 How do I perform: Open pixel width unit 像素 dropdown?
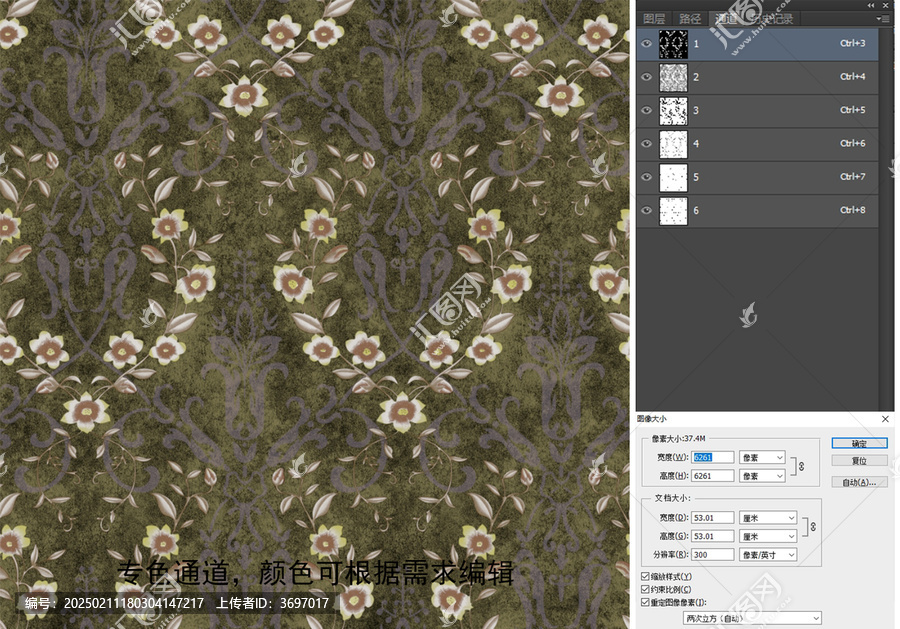click(x=762, y=457)
